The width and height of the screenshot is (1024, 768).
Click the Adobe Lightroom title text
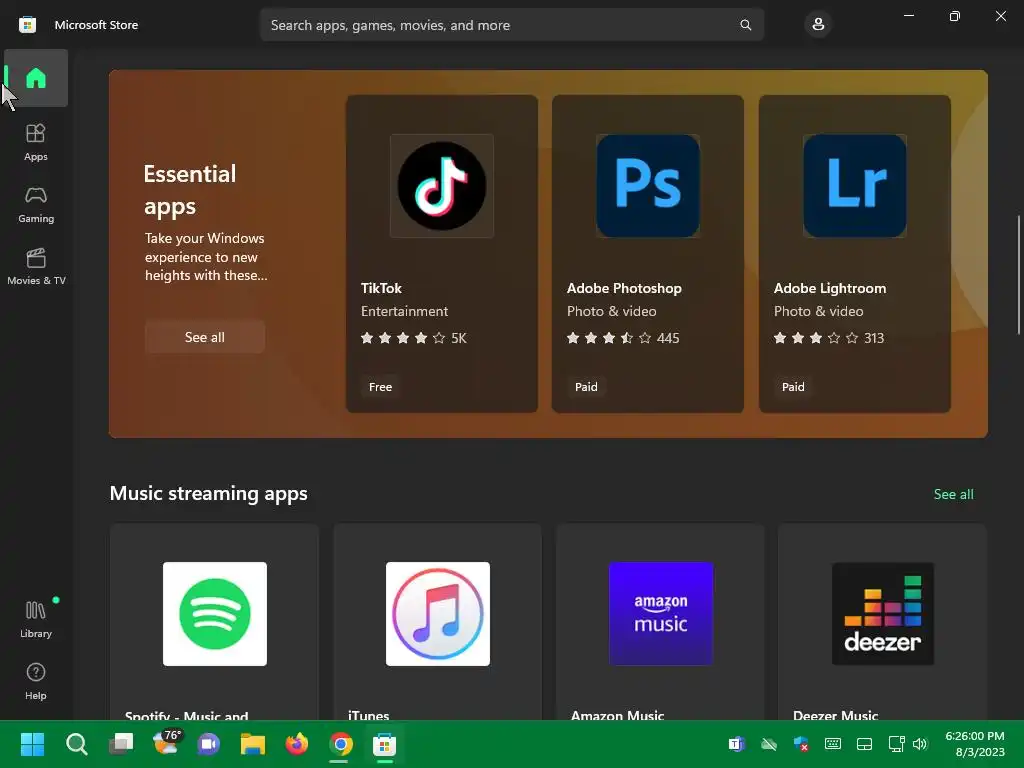[830, 288]
